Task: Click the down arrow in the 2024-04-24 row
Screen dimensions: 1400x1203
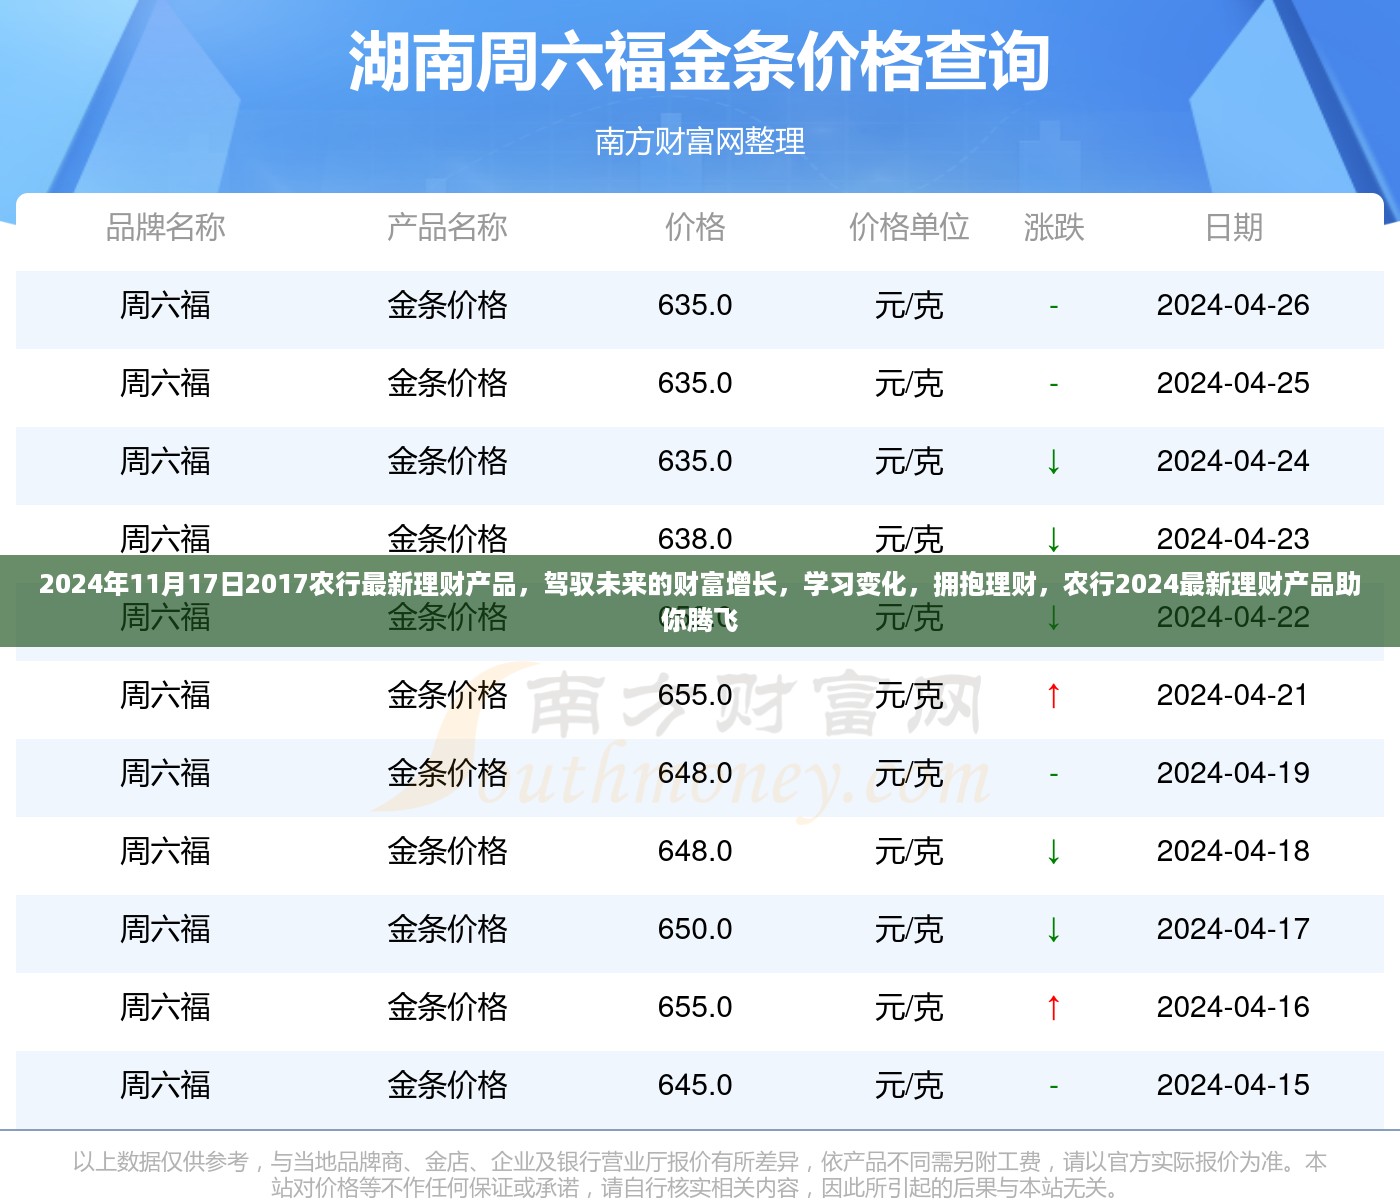Action: [1053, 461]
